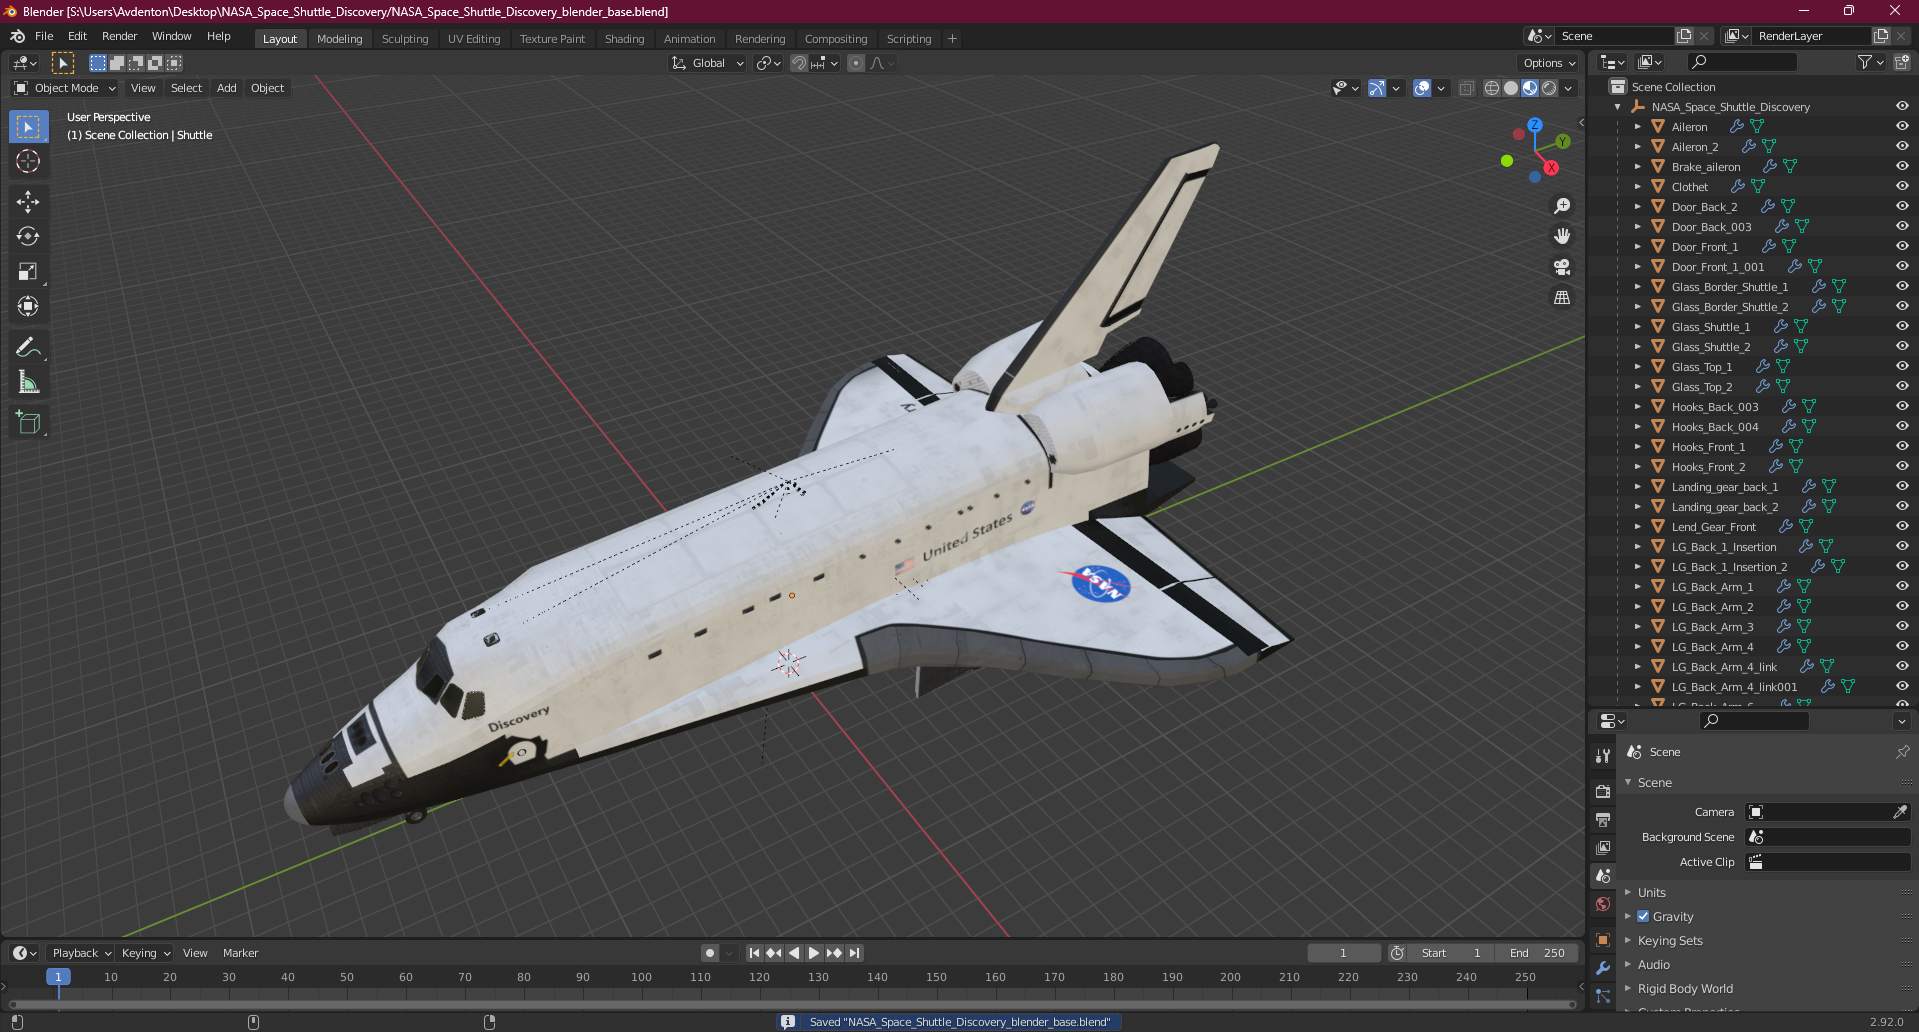
Task: Open the Keying dropdown in timeline
Action: pyautogui.click(x=146, y=953)
